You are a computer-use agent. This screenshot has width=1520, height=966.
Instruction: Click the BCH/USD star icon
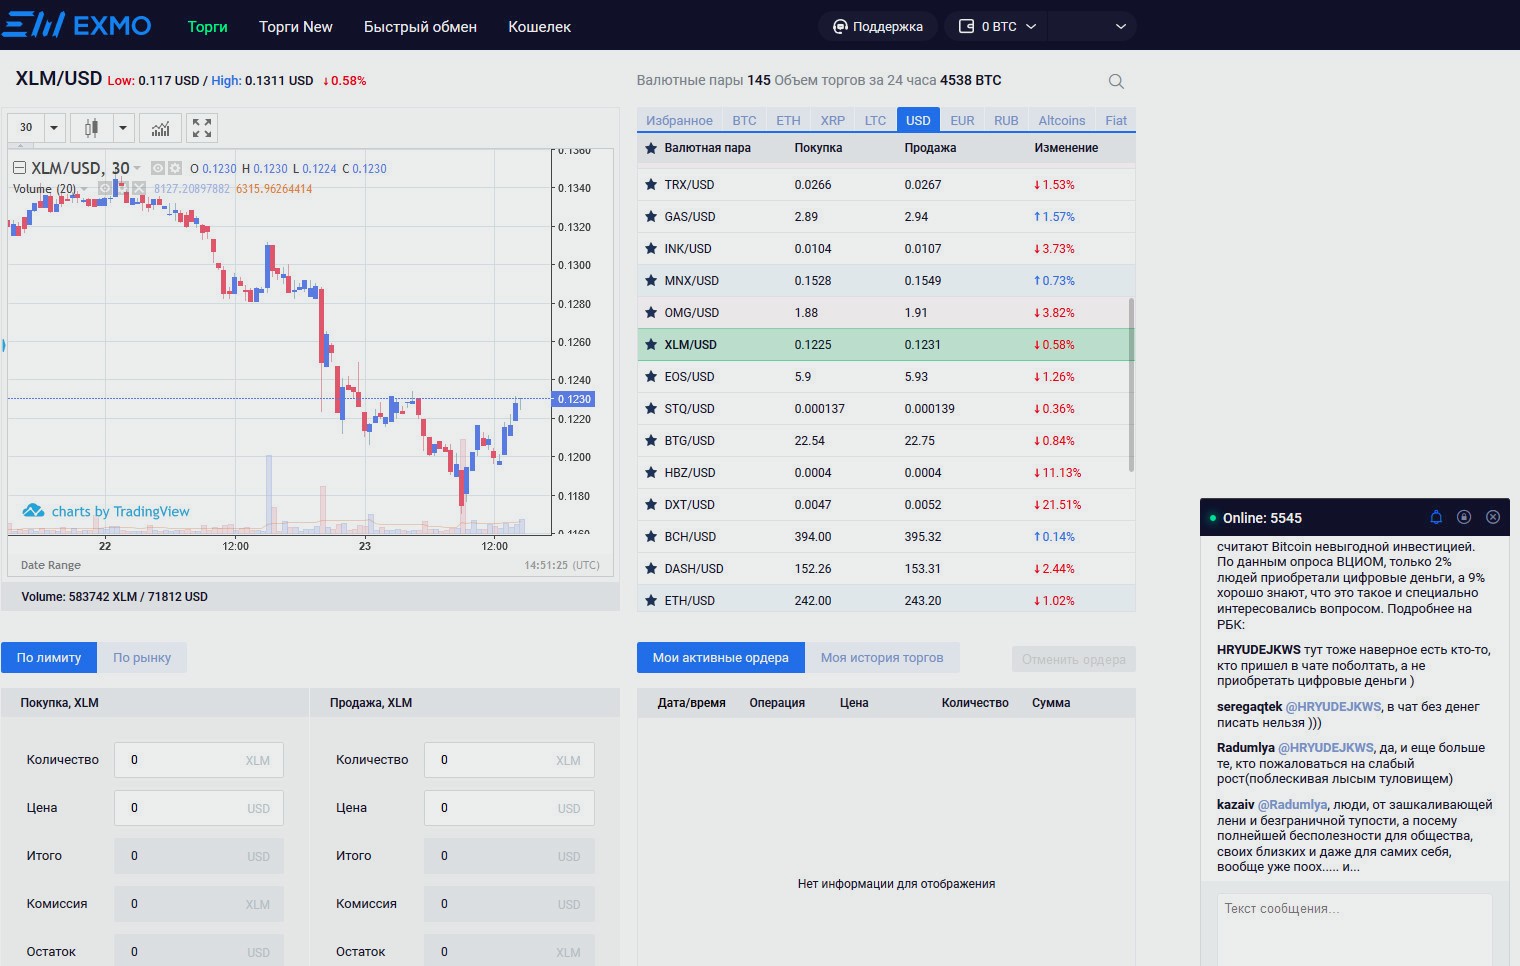(x=651, y=537)
